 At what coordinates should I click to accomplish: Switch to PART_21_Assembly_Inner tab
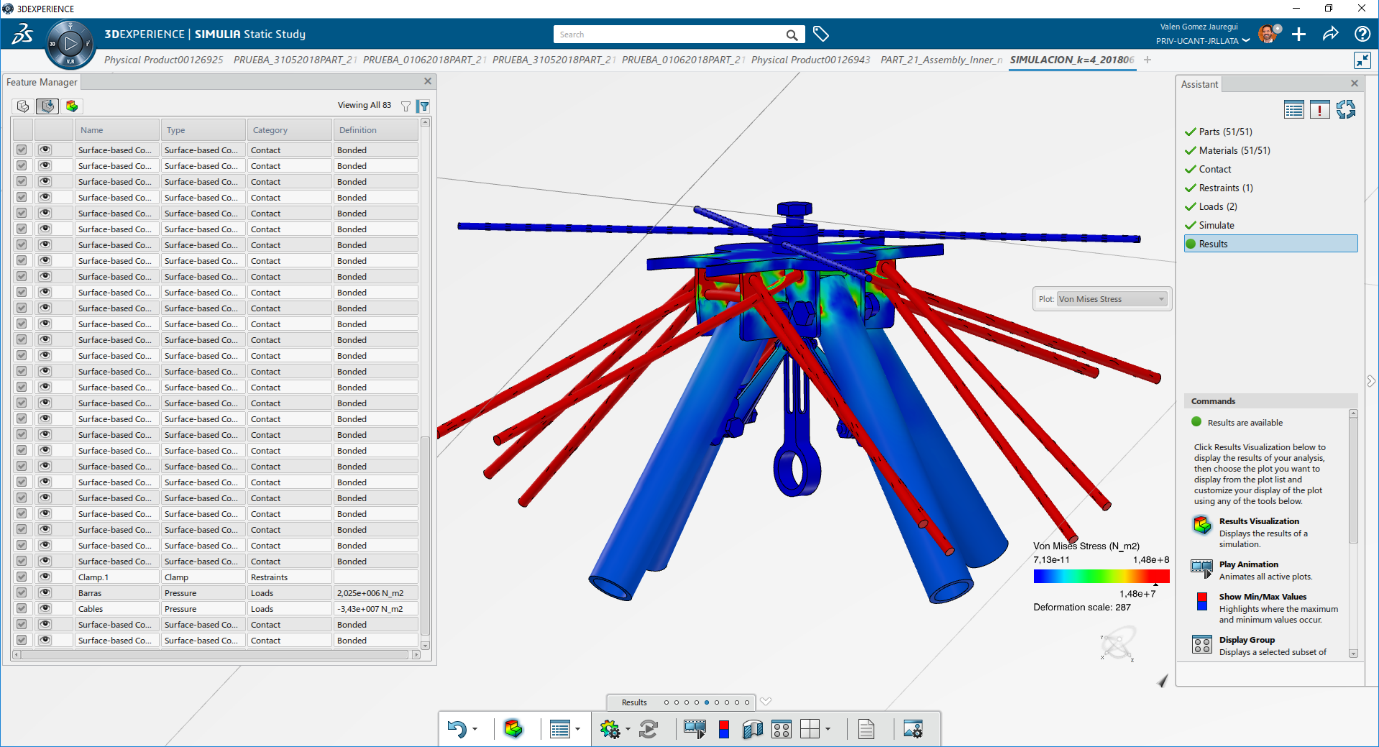(941, 60)
